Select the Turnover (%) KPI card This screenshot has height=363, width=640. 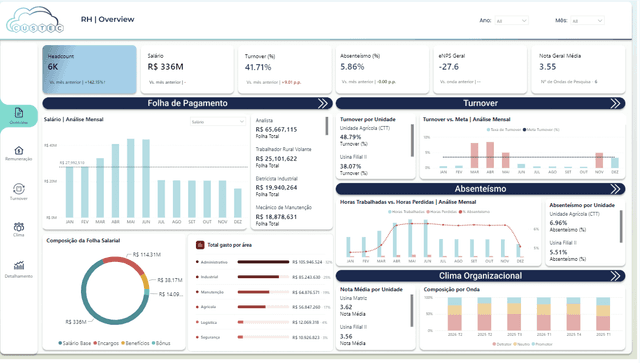coord(285,69)
